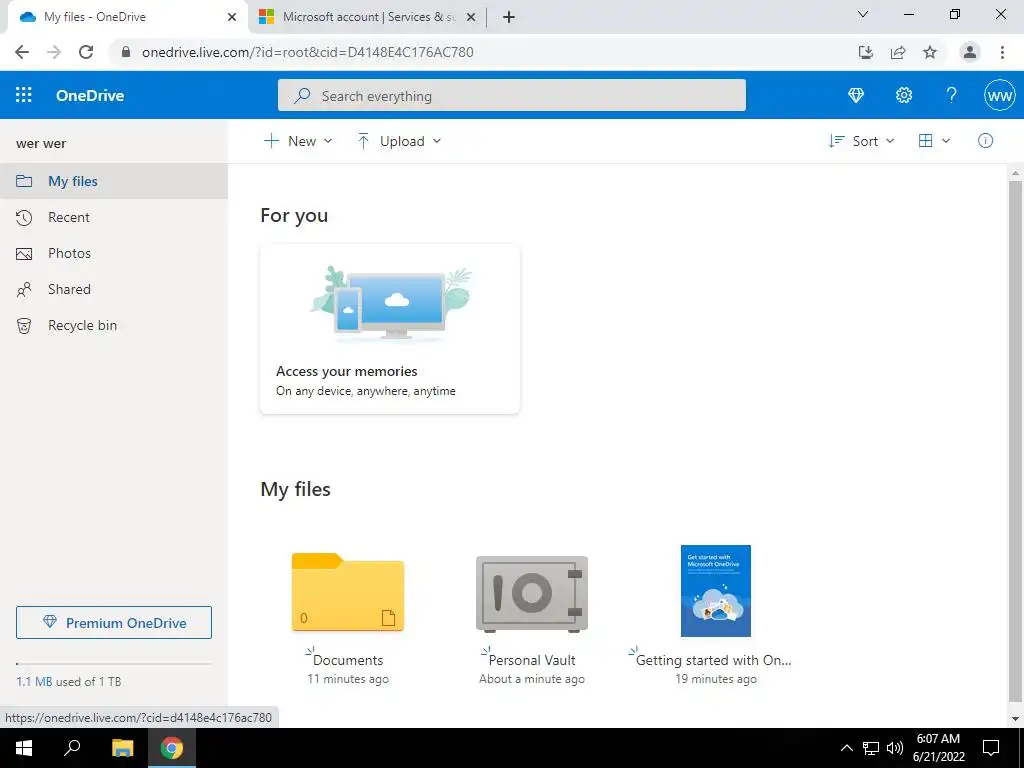Screen dimensions: 1024x768
Task: Click the 'About a minute ago' timestamp
Action: point(532,679)
